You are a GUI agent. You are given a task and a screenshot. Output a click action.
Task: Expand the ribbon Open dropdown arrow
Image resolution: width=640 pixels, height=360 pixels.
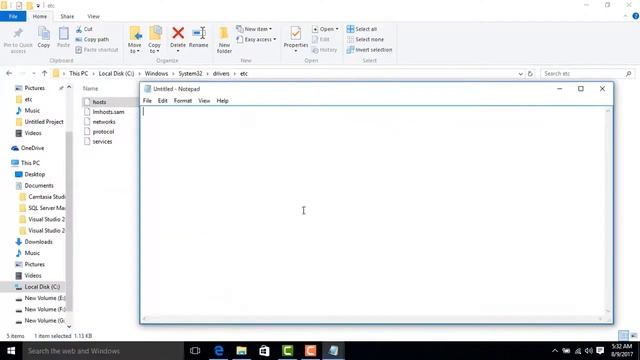pos(337,29)
